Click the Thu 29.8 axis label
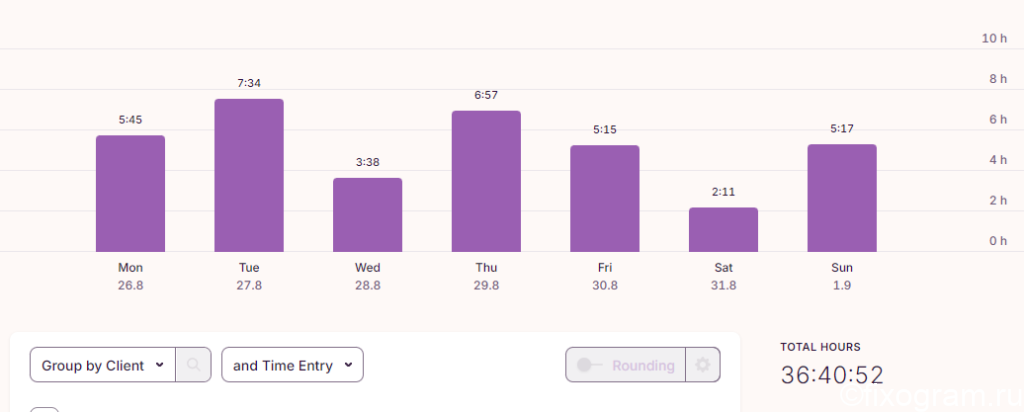This screenshot has width=1024, height=412. 487,277
